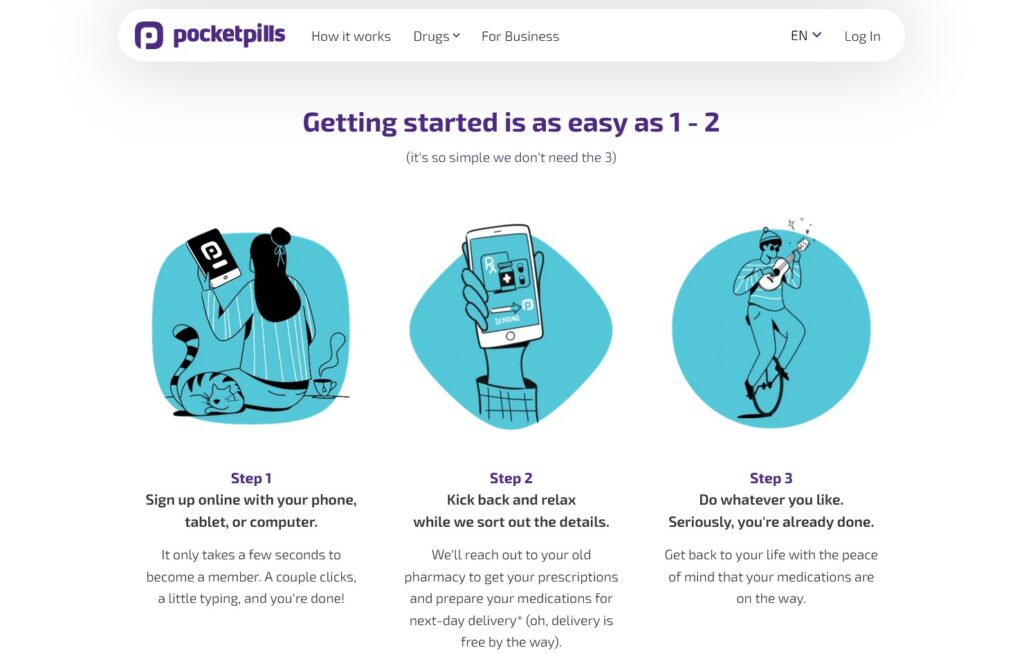The height and width of the screenshot is (668, 1024).
Task: Click the Getting started main heading
Action: coord(511,123)
